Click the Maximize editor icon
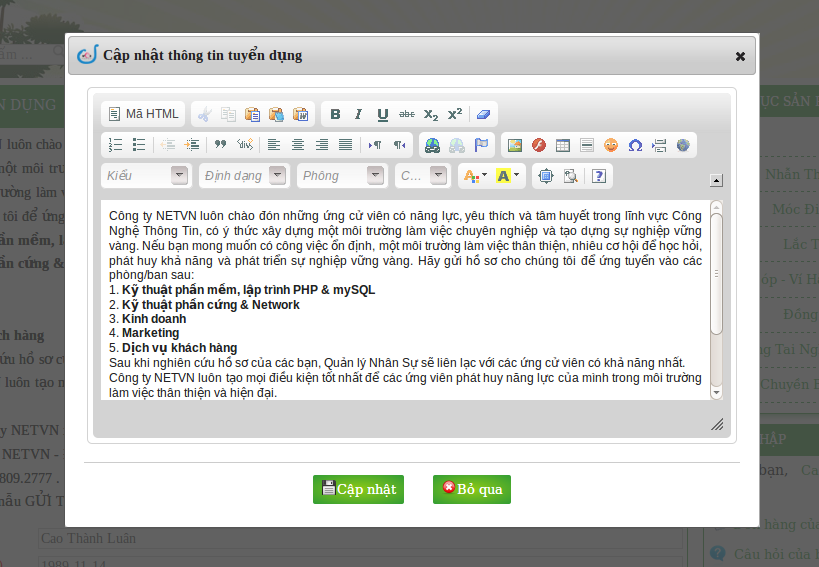This screenshot has width=819, height=567. pos(546,176)
